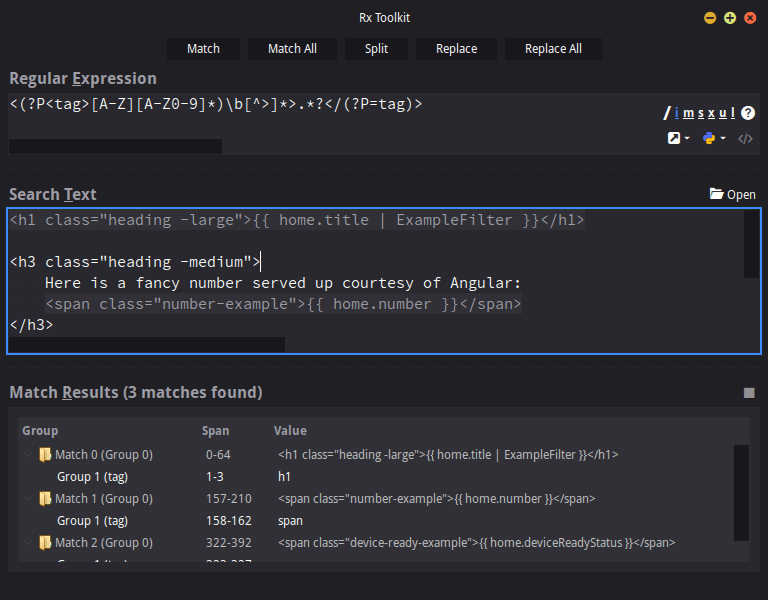768x600 pixels.
Task: Click the Match 0 folder icon
Action: (x=45, y=455)
